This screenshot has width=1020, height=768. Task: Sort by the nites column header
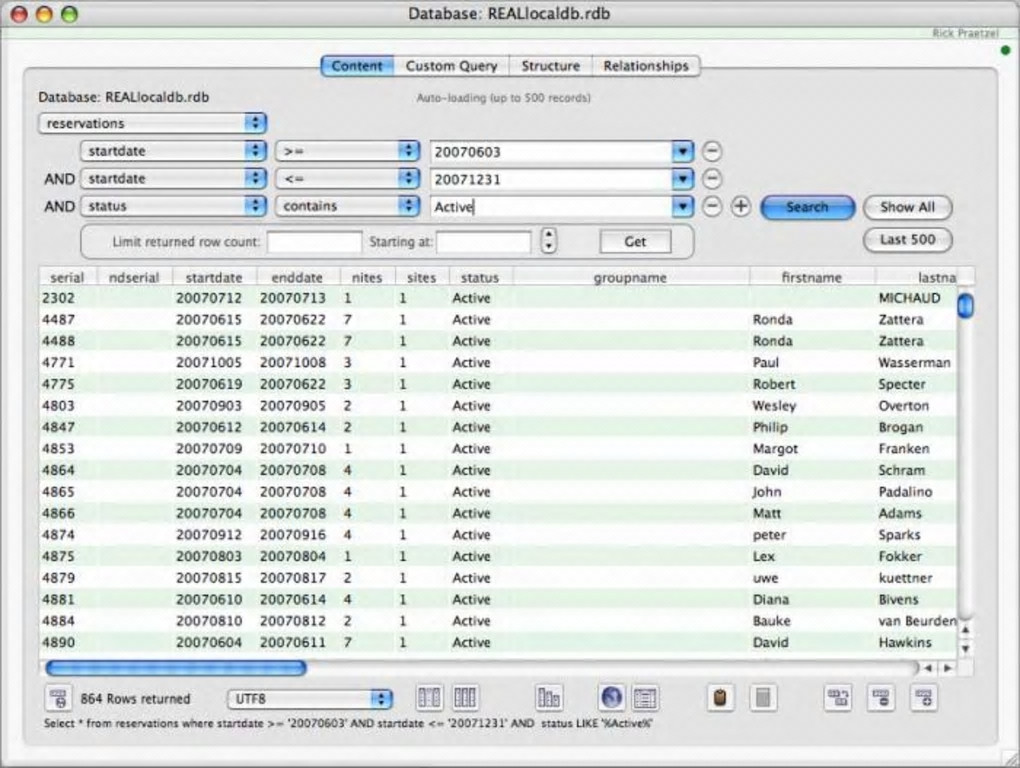point(367,277)
